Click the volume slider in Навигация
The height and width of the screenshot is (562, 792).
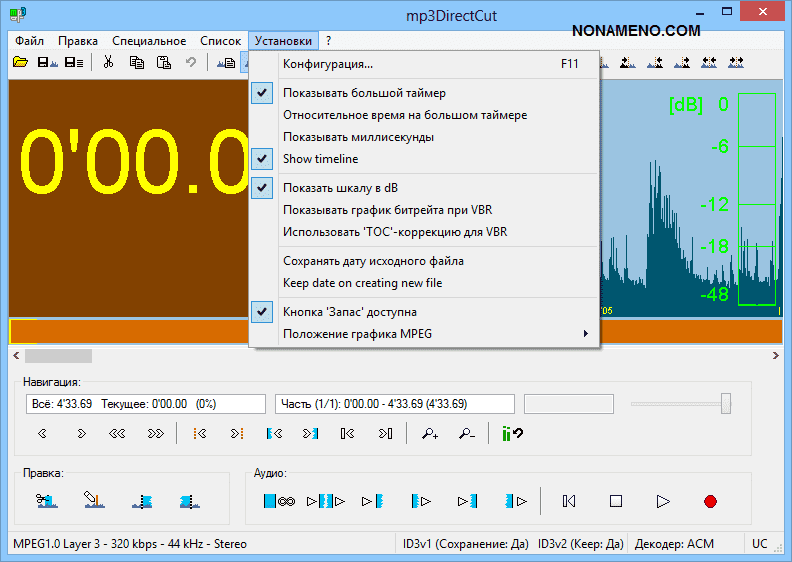(x=680, y=403)
